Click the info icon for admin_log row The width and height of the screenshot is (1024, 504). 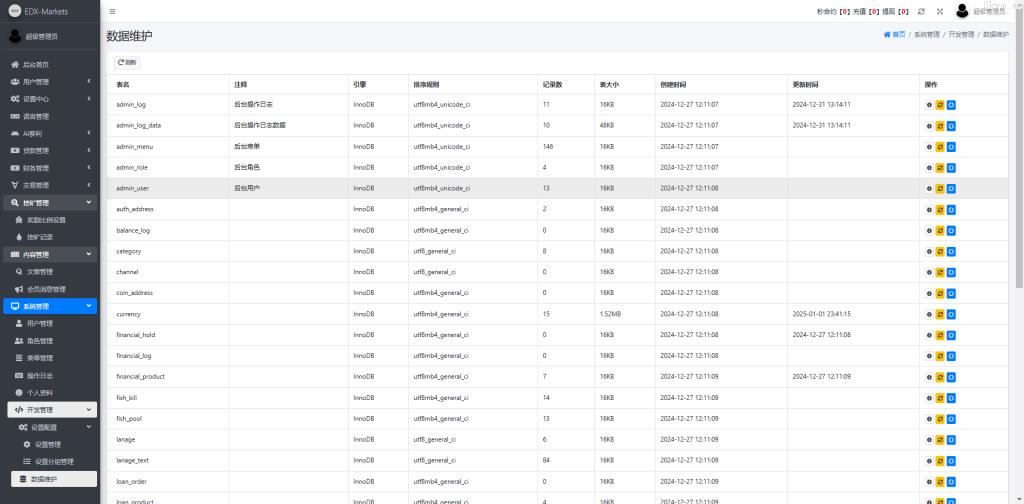pyautogui.click(x=929, y=104)
